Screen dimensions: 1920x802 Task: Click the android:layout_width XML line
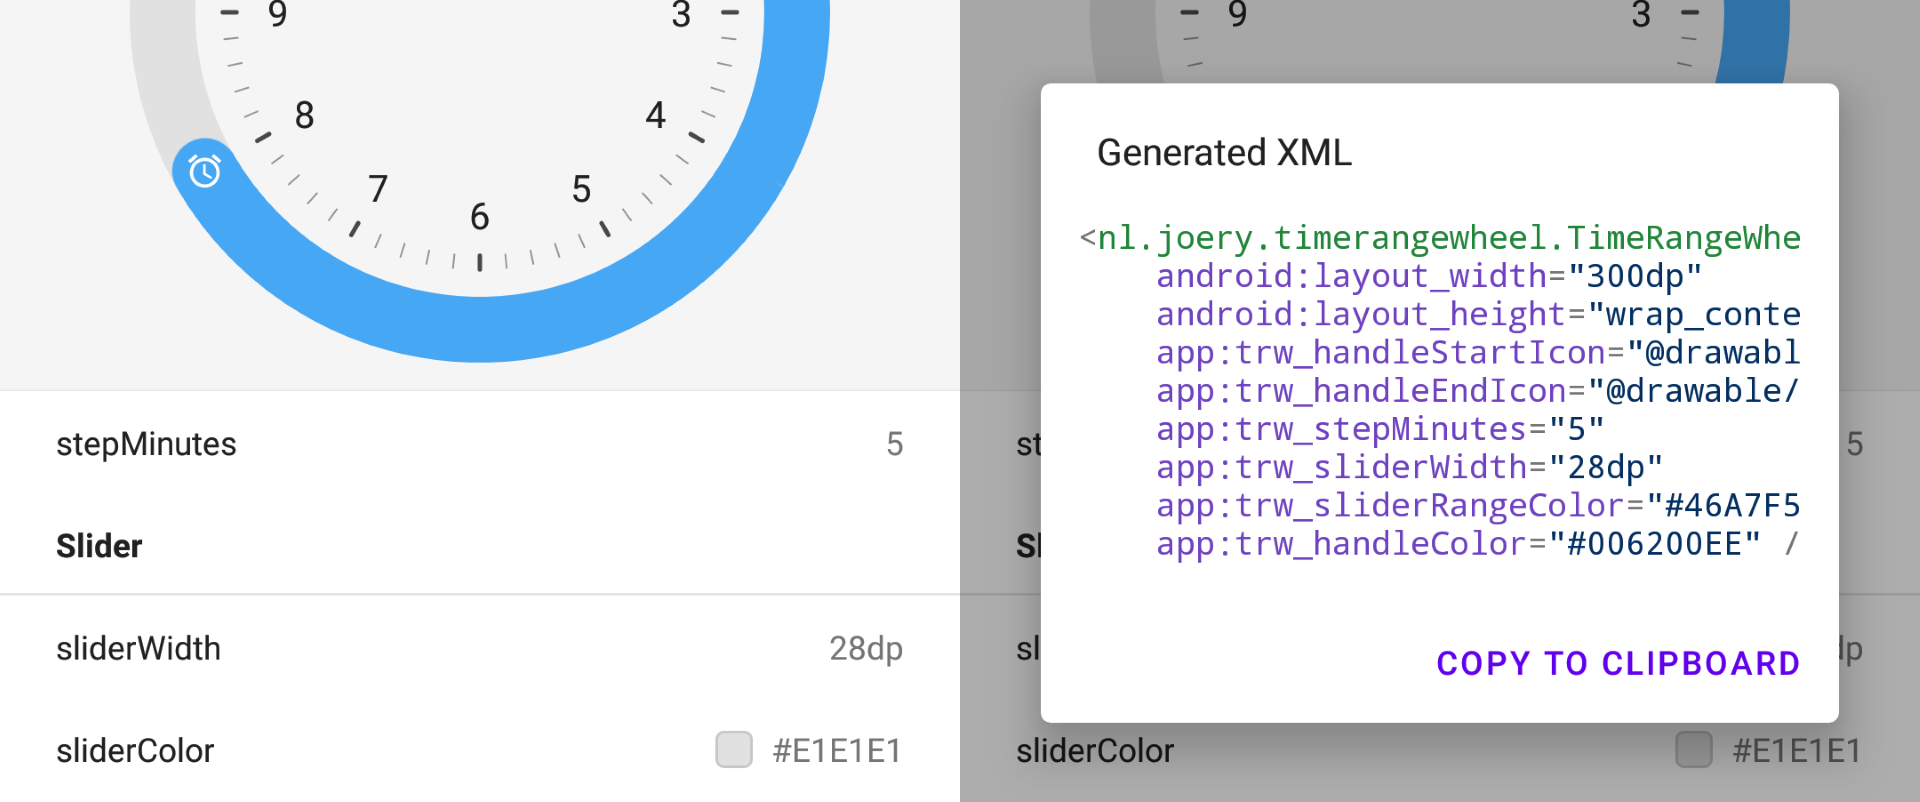[1429, 276]
